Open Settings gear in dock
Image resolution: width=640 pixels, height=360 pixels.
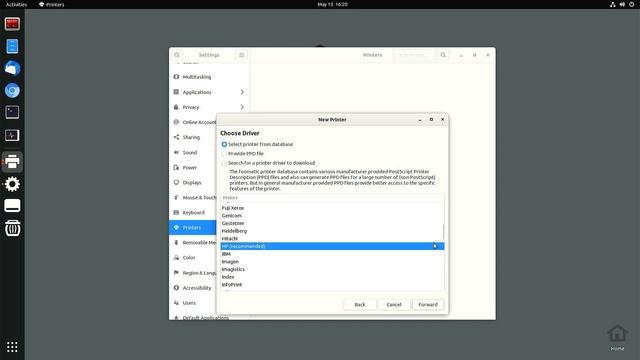(12, 184)
